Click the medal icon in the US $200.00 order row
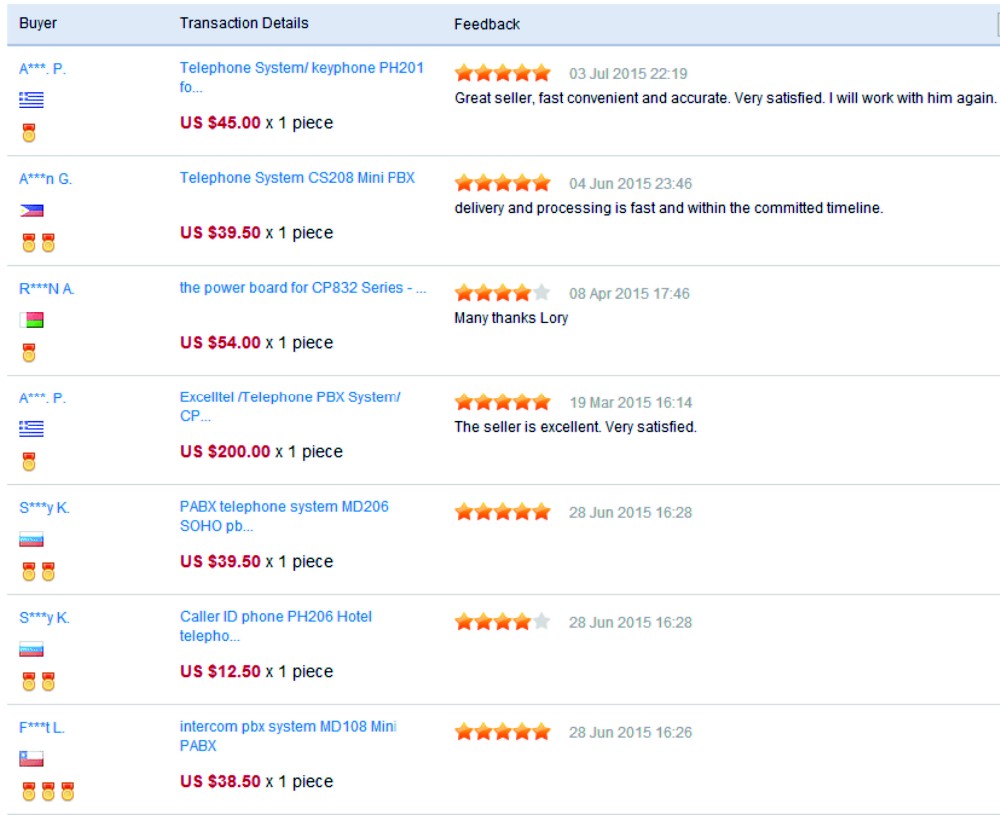1000x815 pixels. point(29,462)
